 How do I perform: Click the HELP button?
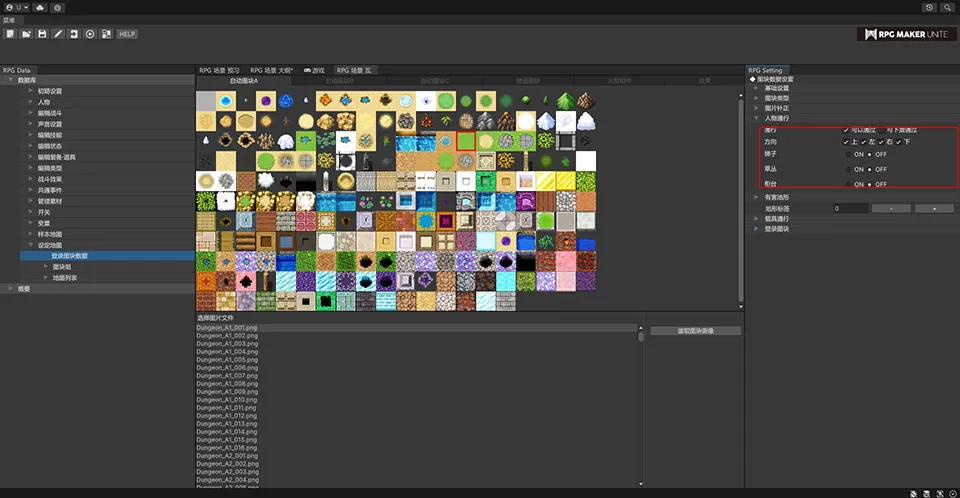127,34
